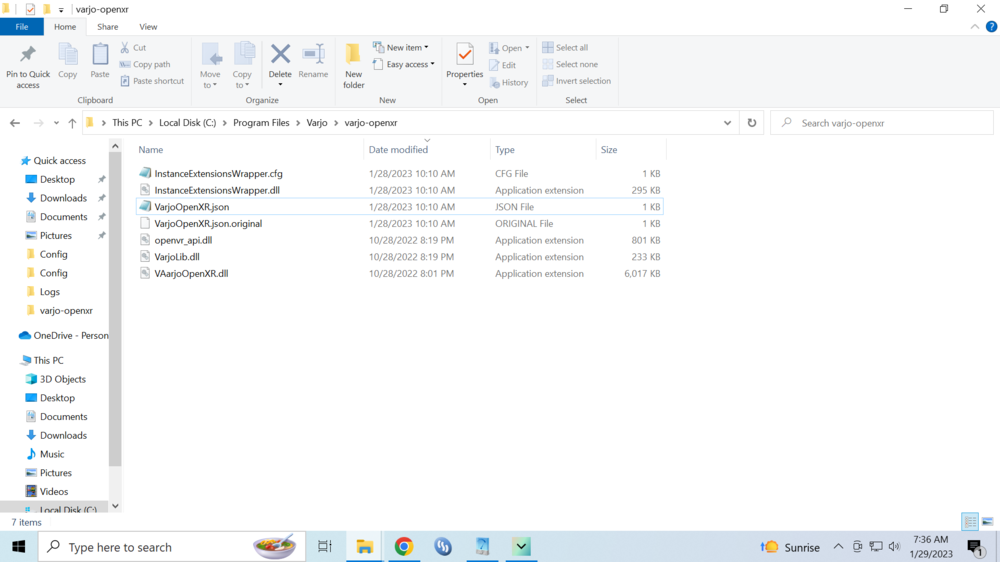1000x562 pixels.
Task: Click the Search varjo-openxr field
Action: pos(882,123)
